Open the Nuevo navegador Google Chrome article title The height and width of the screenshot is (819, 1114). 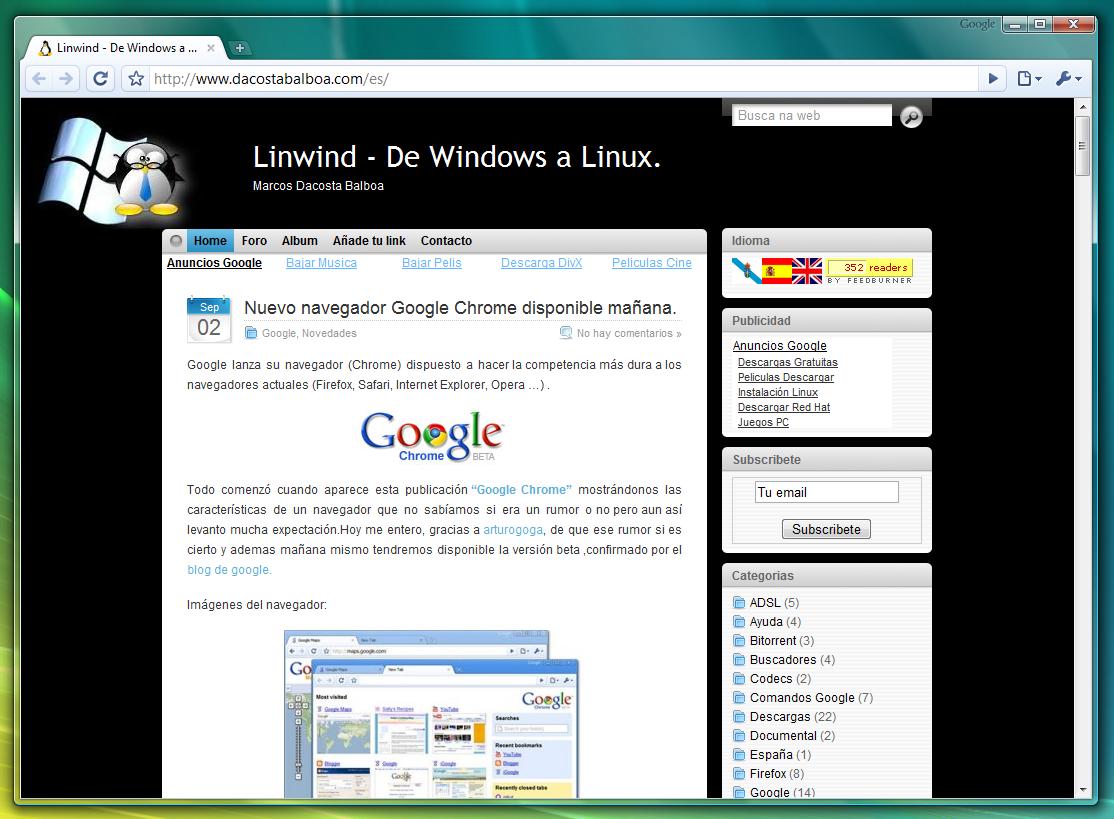point(460,308)
